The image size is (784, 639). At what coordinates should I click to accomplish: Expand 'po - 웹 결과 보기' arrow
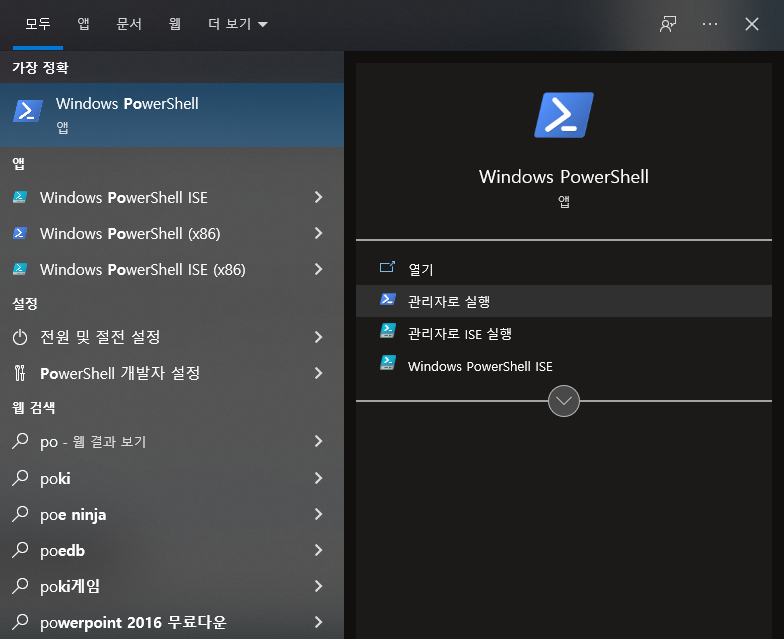pos(318,441)
